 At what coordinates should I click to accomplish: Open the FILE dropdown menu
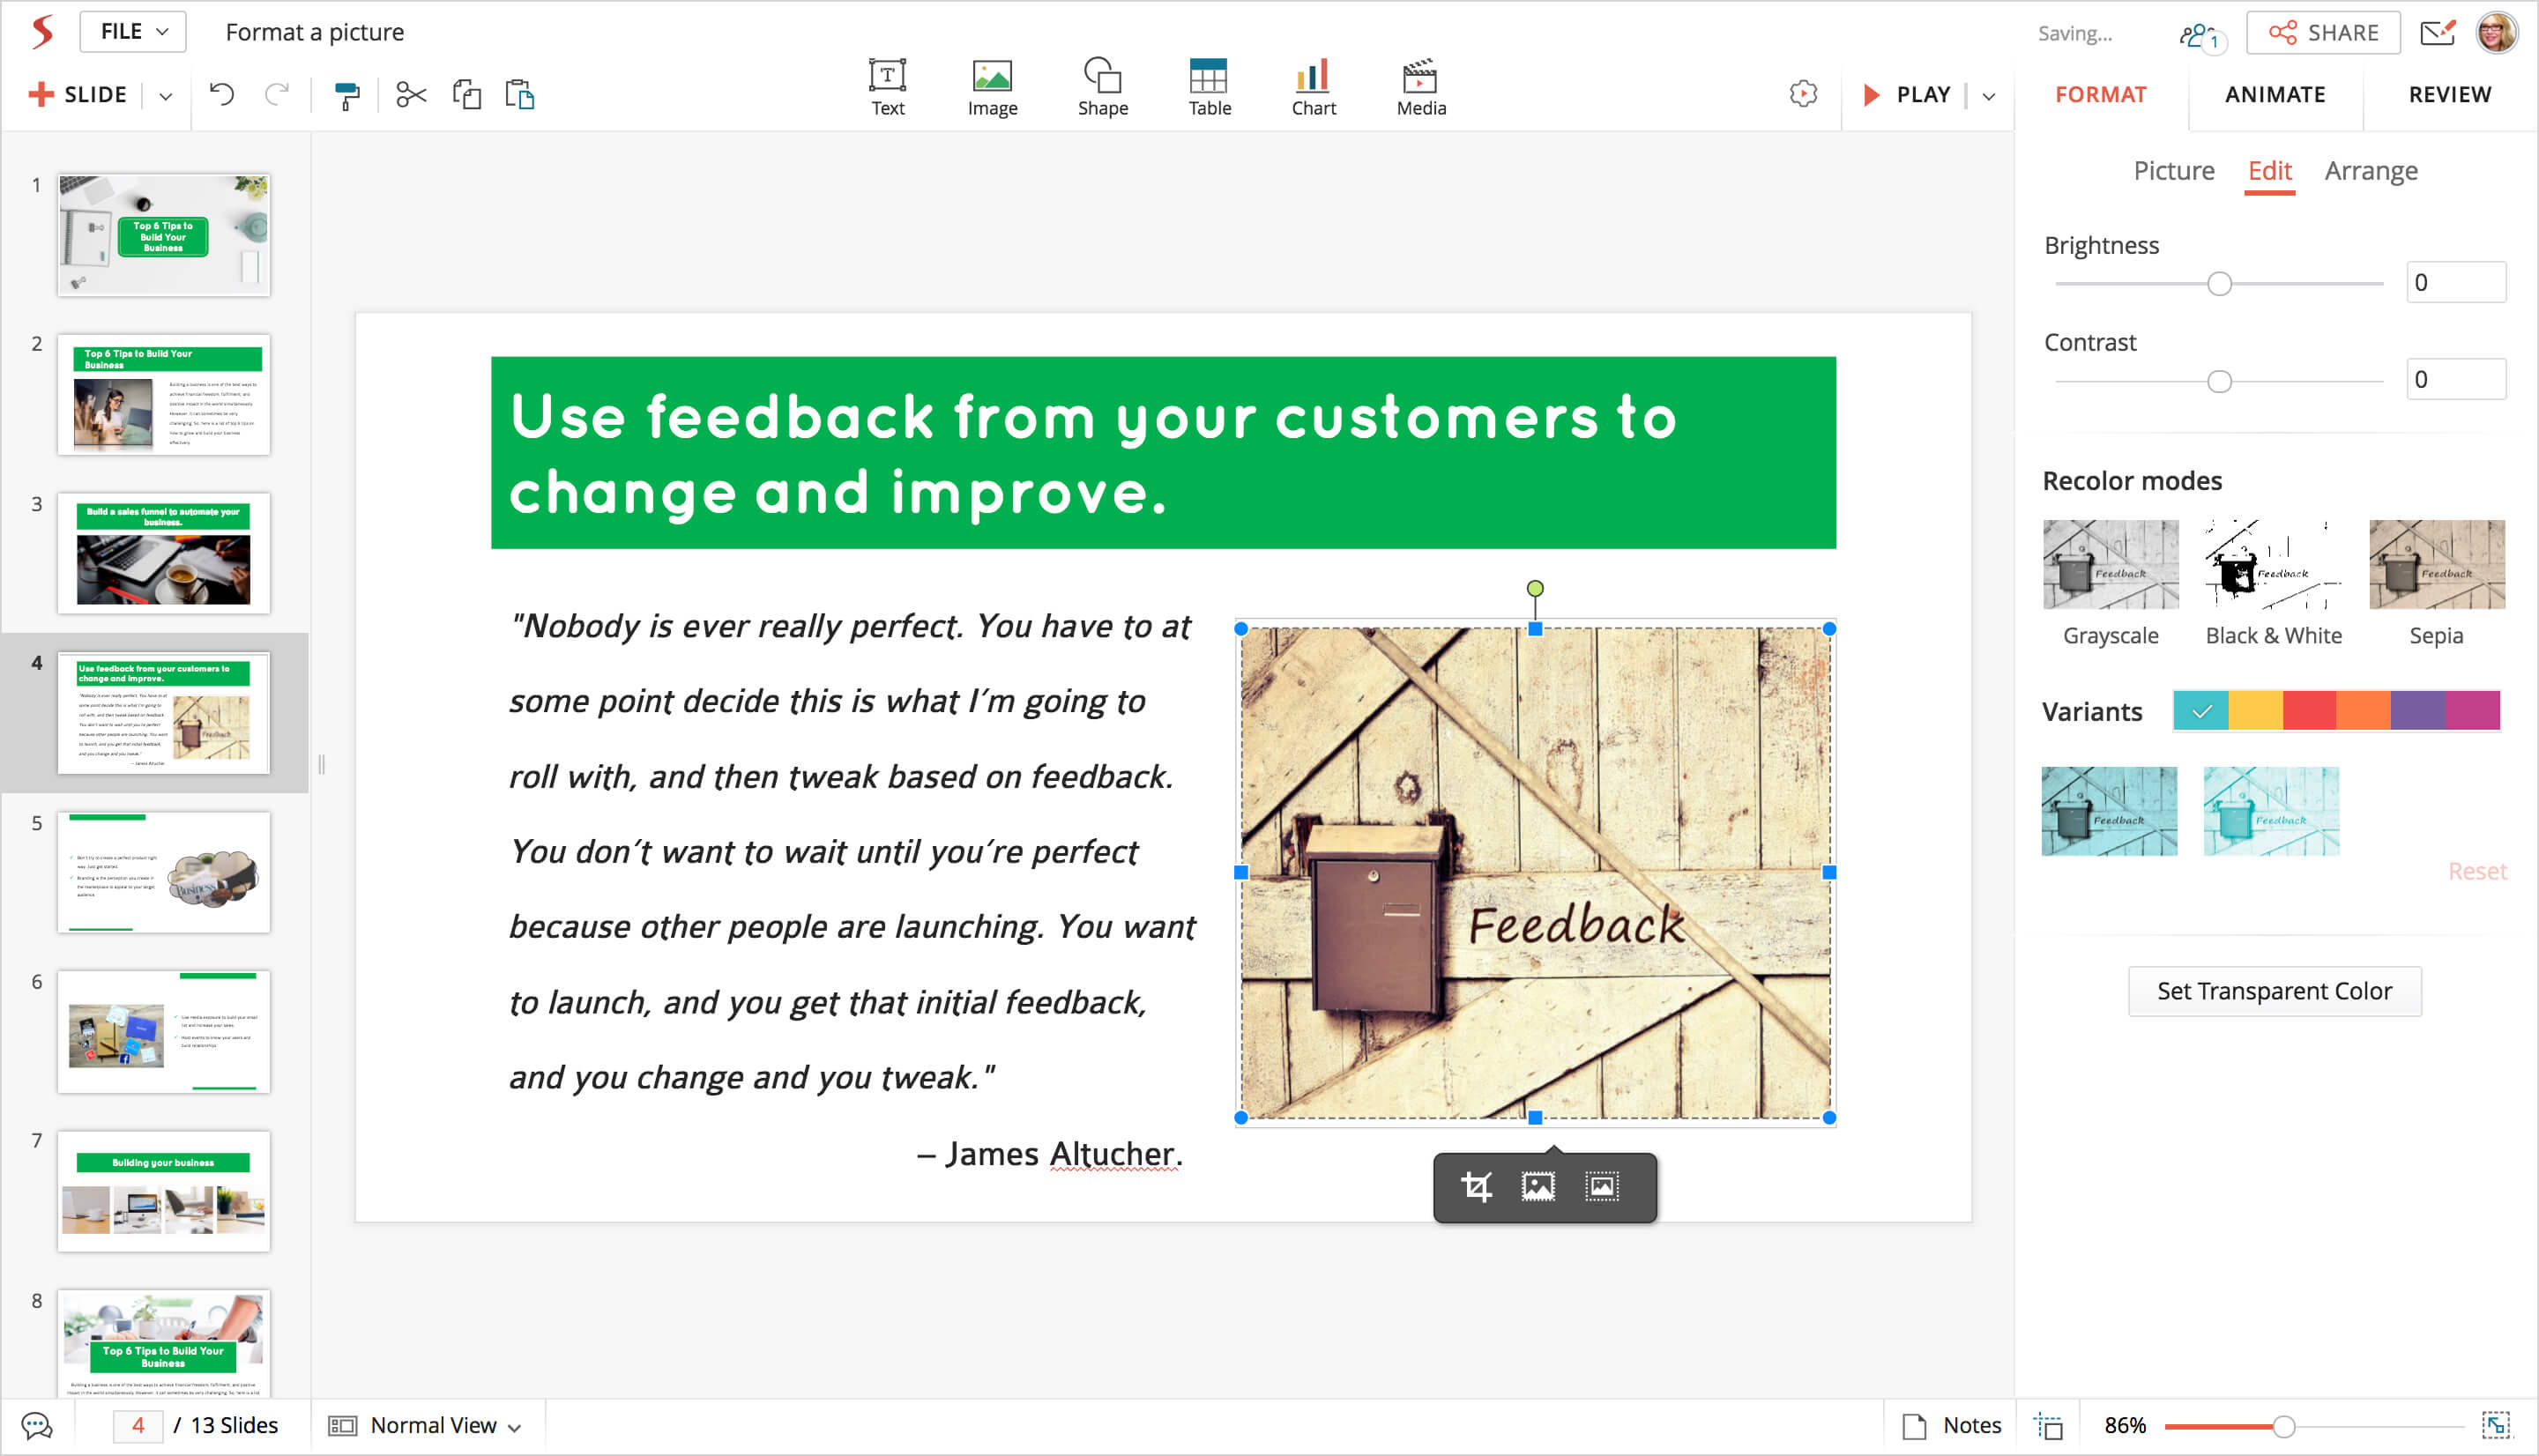pyautogui.click(x=133, y=32)
